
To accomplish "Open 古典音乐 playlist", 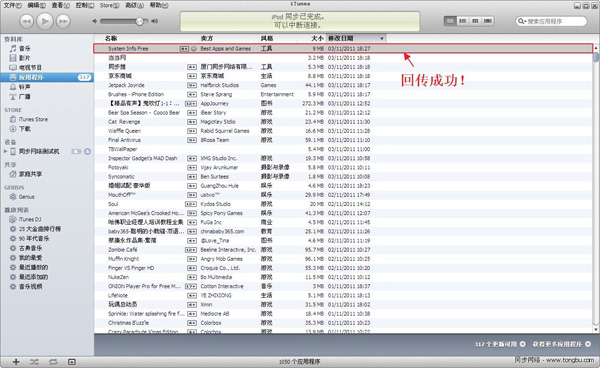I will (47, 248).
